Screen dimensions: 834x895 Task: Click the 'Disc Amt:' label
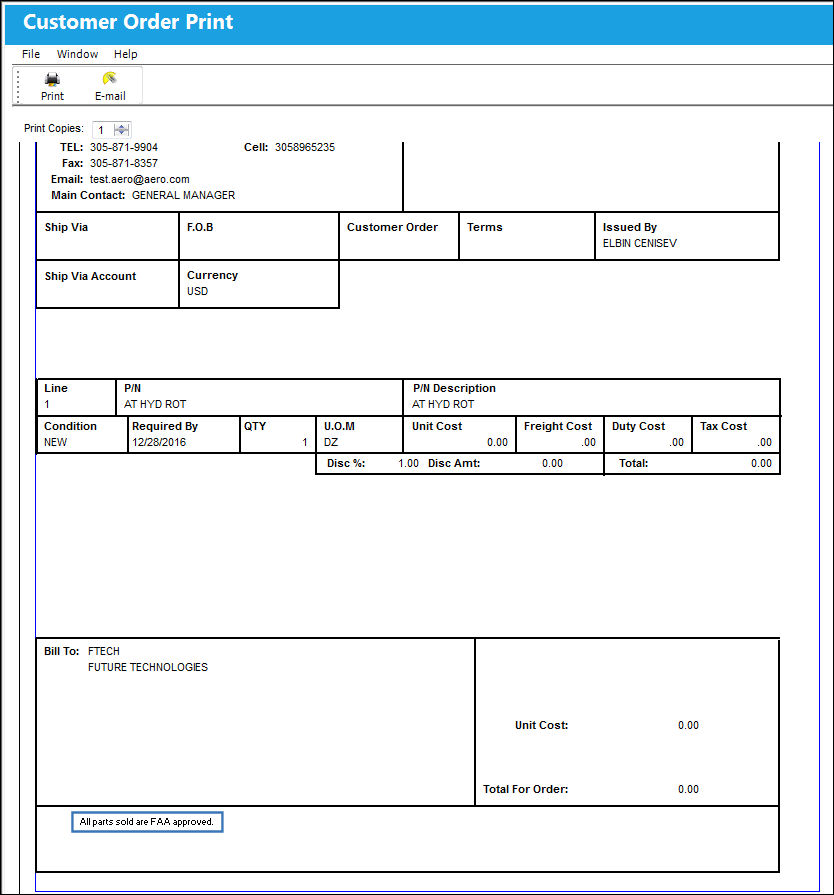pyautogui.click(x=454, y=463)
